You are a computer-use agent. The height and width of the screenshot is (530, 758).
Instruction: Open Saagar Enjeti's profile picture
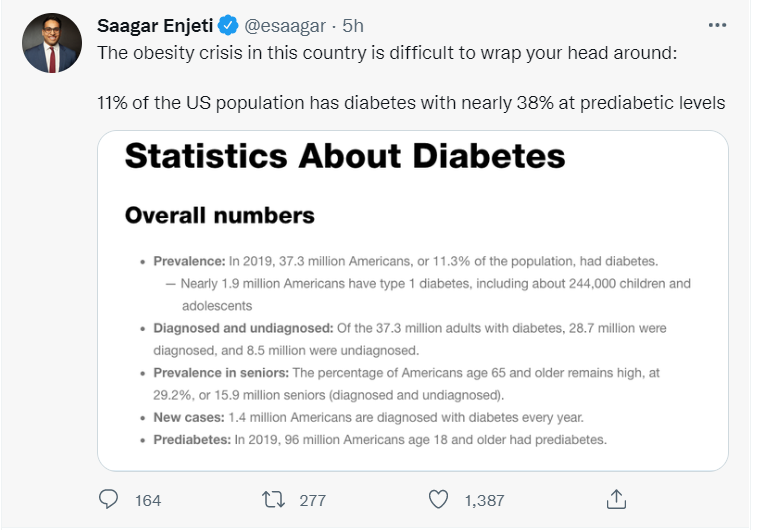click(x=52, y=43)
